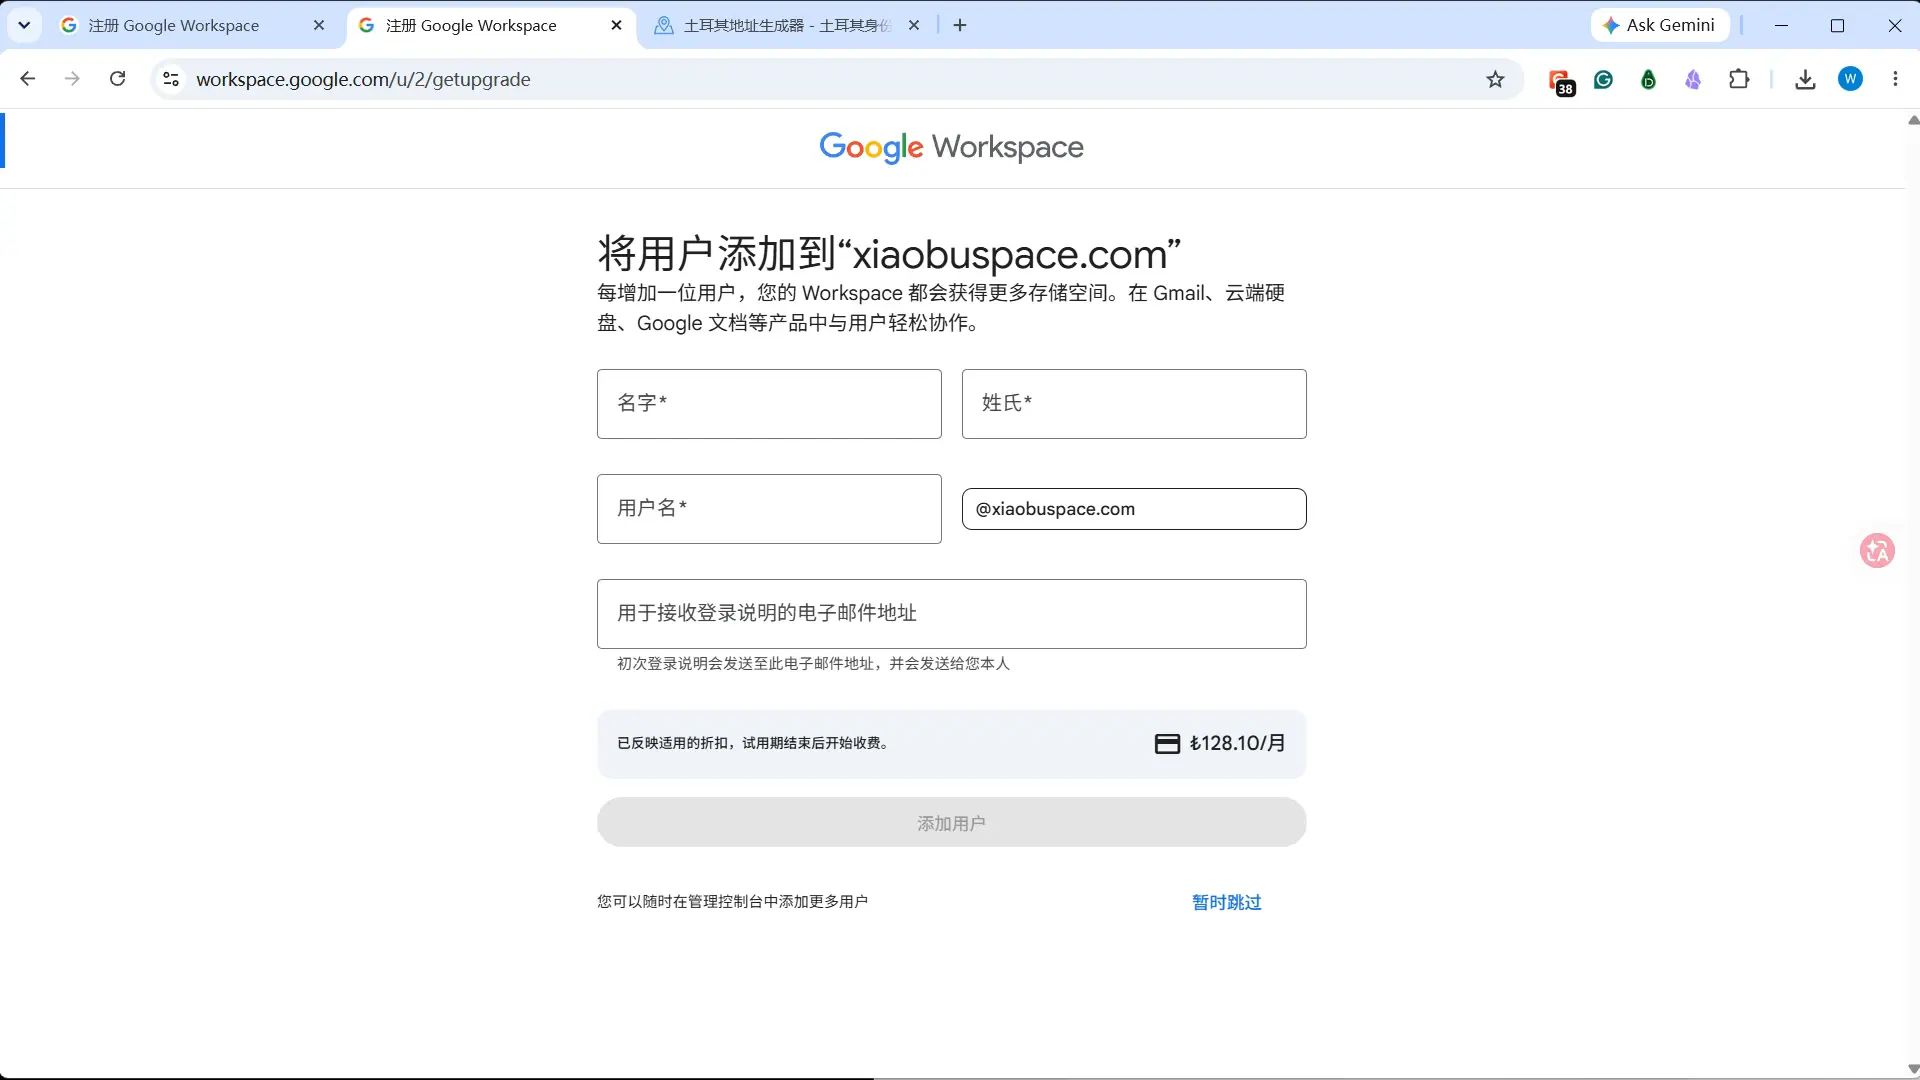Open the Downloads tray
The height and width of the screenshot is (1080, 1920).
coord(1805,79)
